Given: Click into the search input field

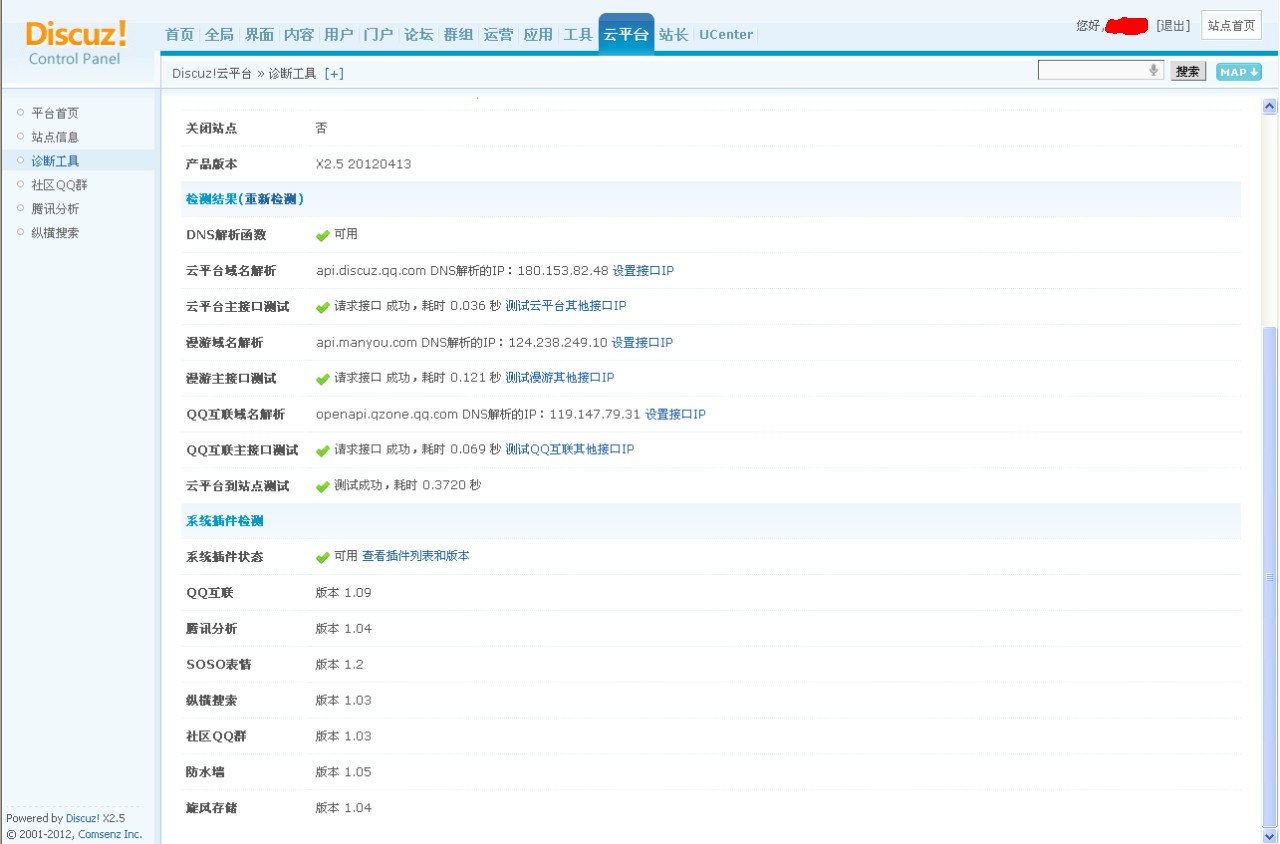Looking at the screenshot, I should pos(1092,70).
